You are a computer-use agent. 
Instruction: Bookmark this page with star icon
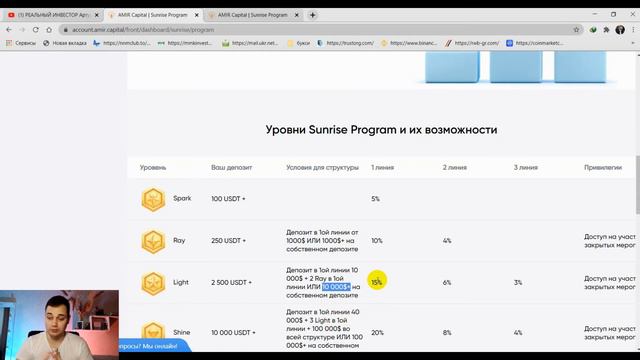point(576,30)
